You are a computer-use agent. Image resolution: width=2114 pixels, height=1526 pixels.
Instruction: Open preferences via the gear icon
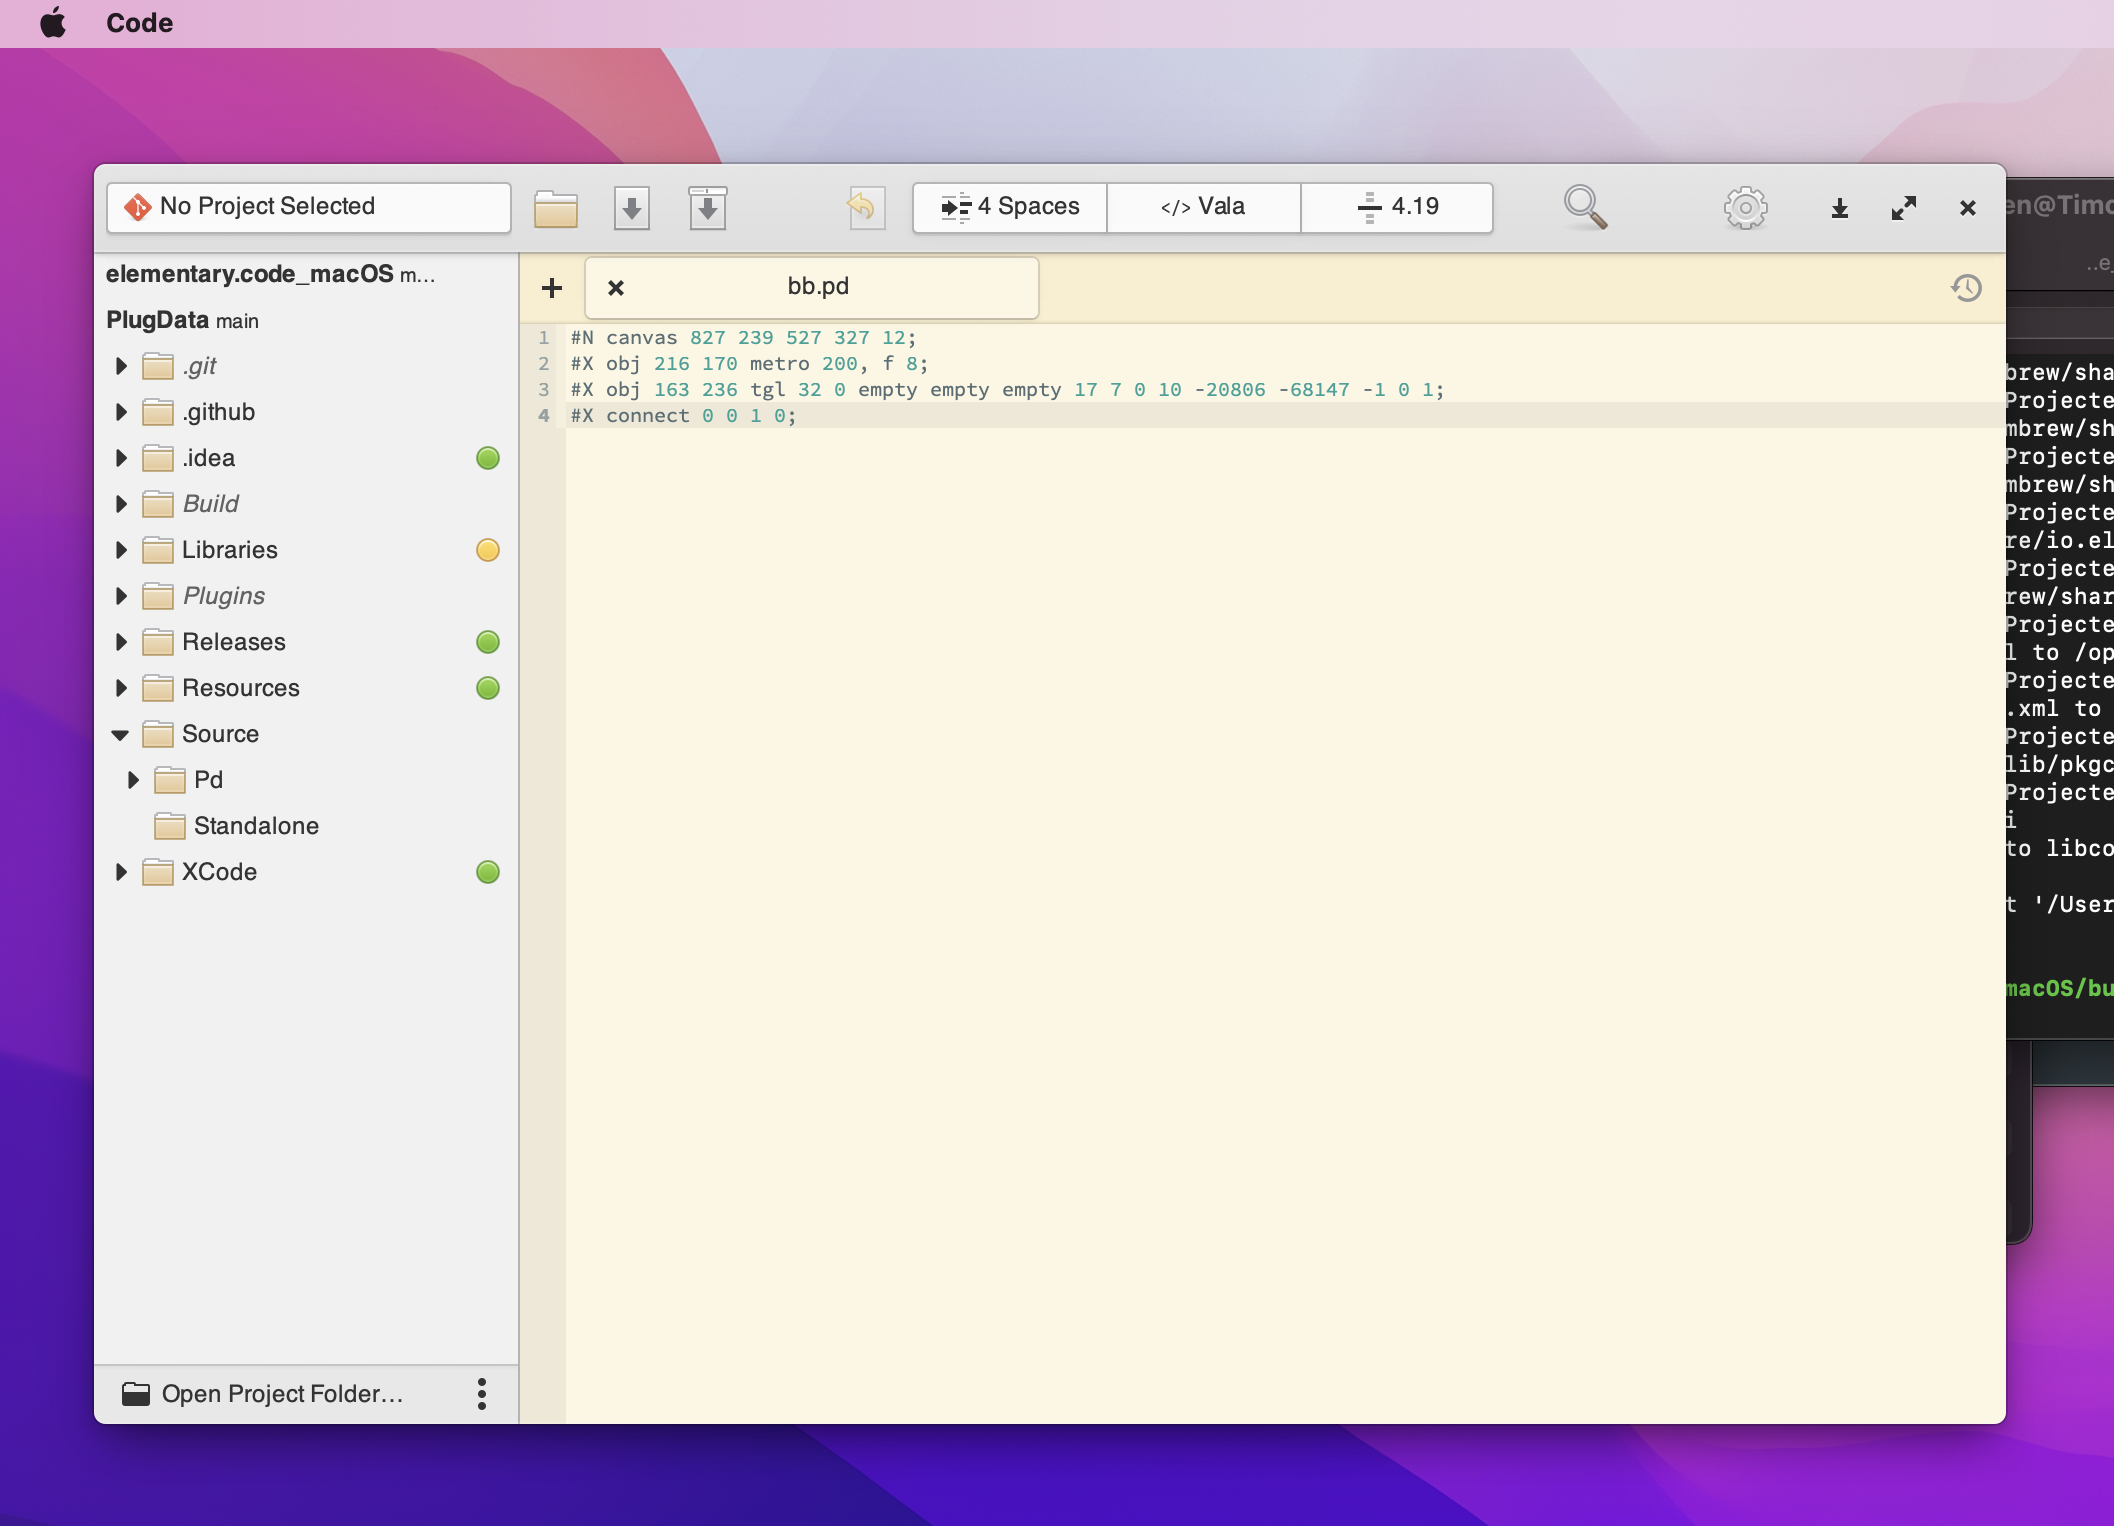(1745, 207)
